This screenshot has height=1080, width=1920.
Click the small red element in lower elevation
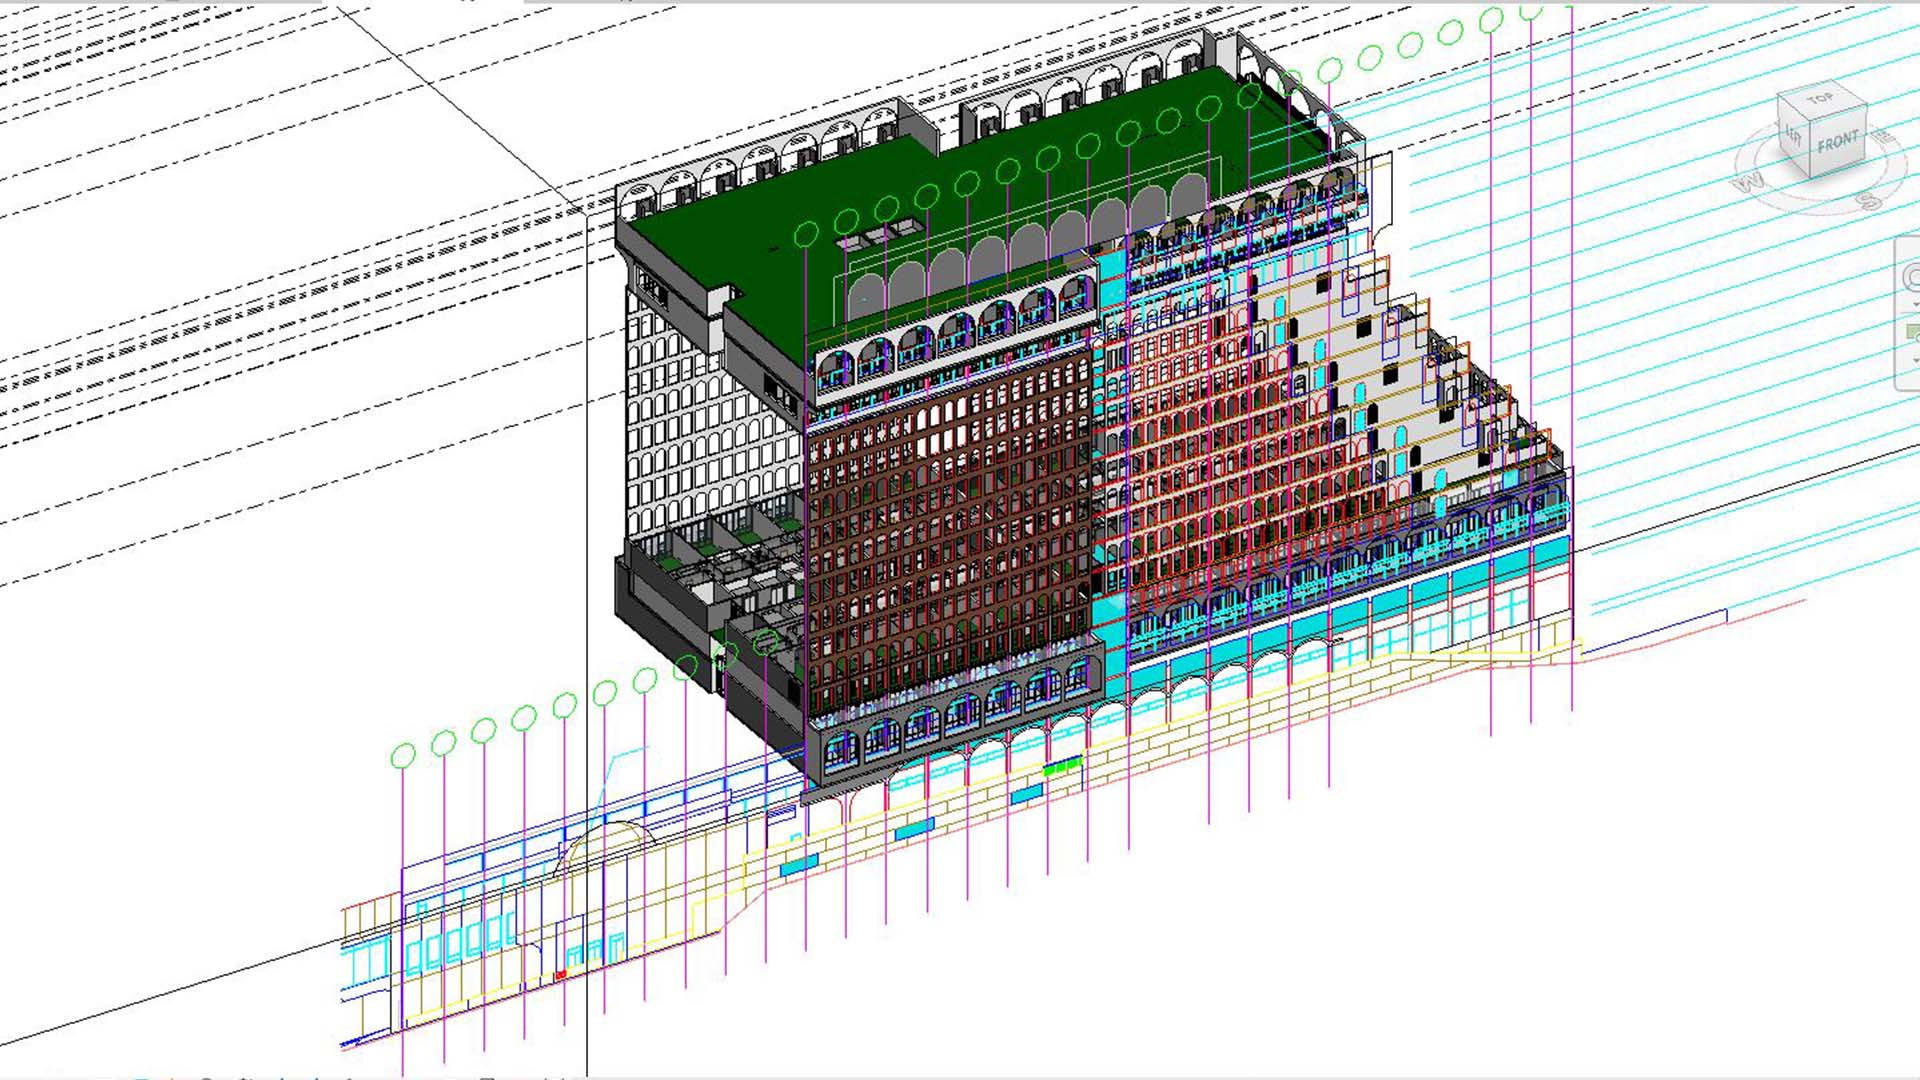(x=561, y=974)
